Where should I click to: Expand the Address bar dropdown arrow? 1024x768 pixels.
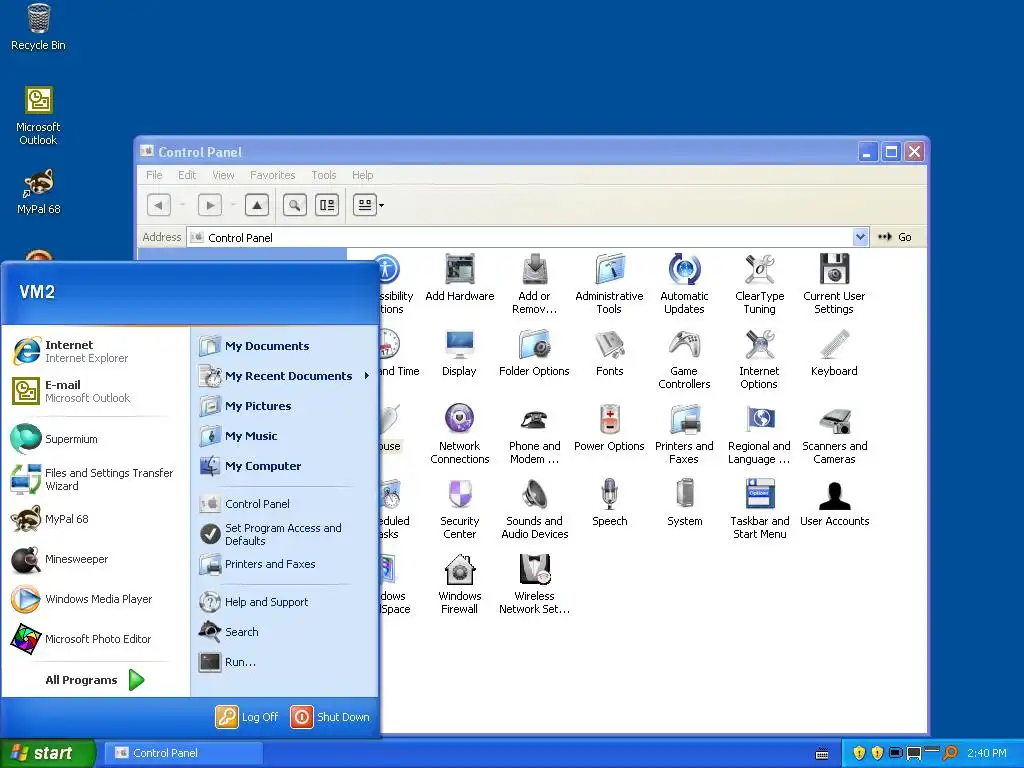(x=860, y=237)
